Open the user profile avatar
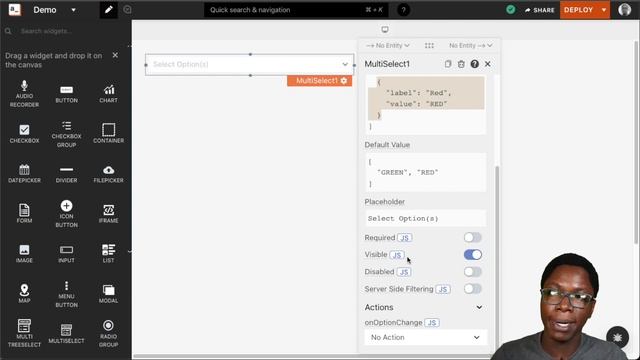Viewport: 640px width, 360px height. (x=624, y=9)
